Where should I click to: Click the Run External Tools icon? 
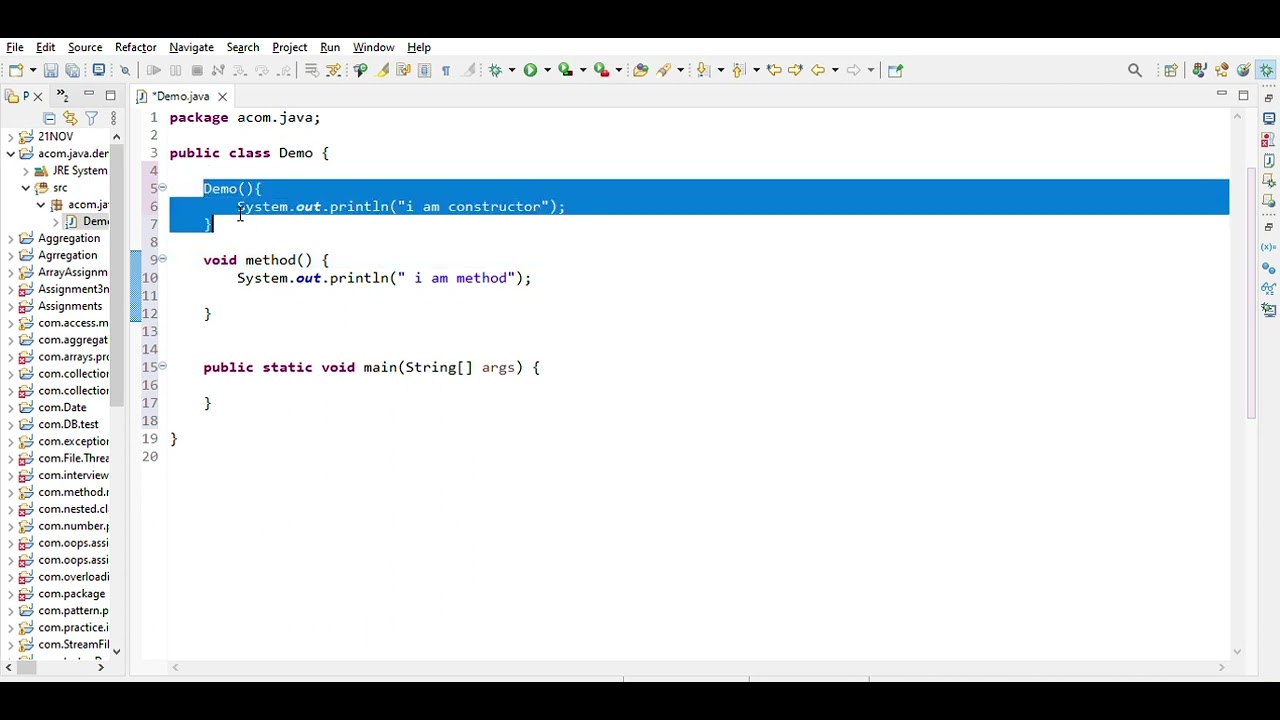(601, 70)
